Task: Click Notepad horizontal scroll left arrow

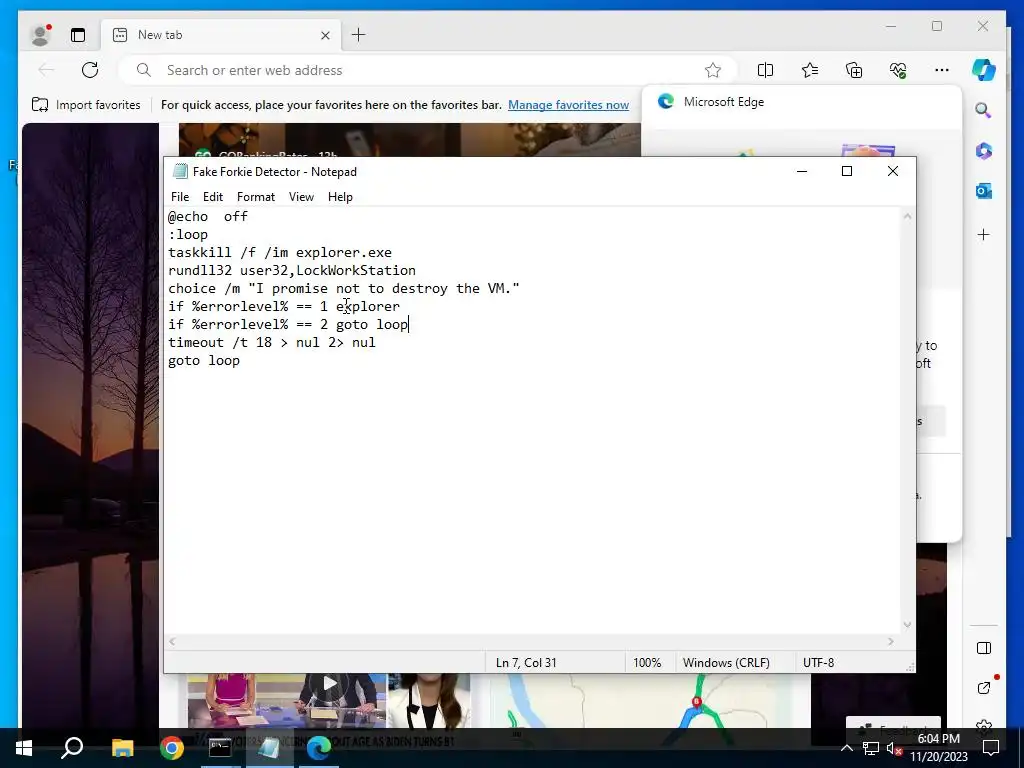Action: click(172, 642)
